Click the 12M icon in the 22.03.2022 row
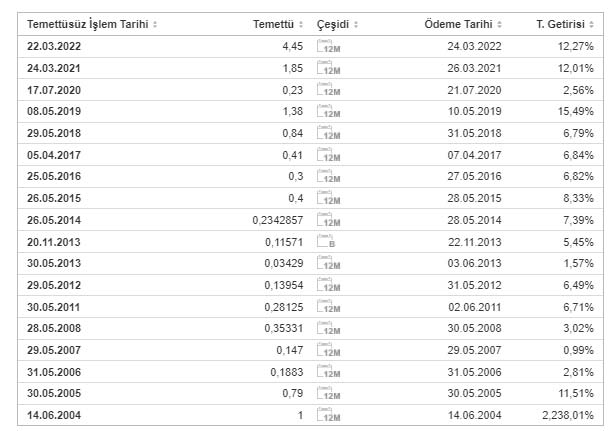Image resolution: width=615 pixels, height=431 pixels. 328,46
